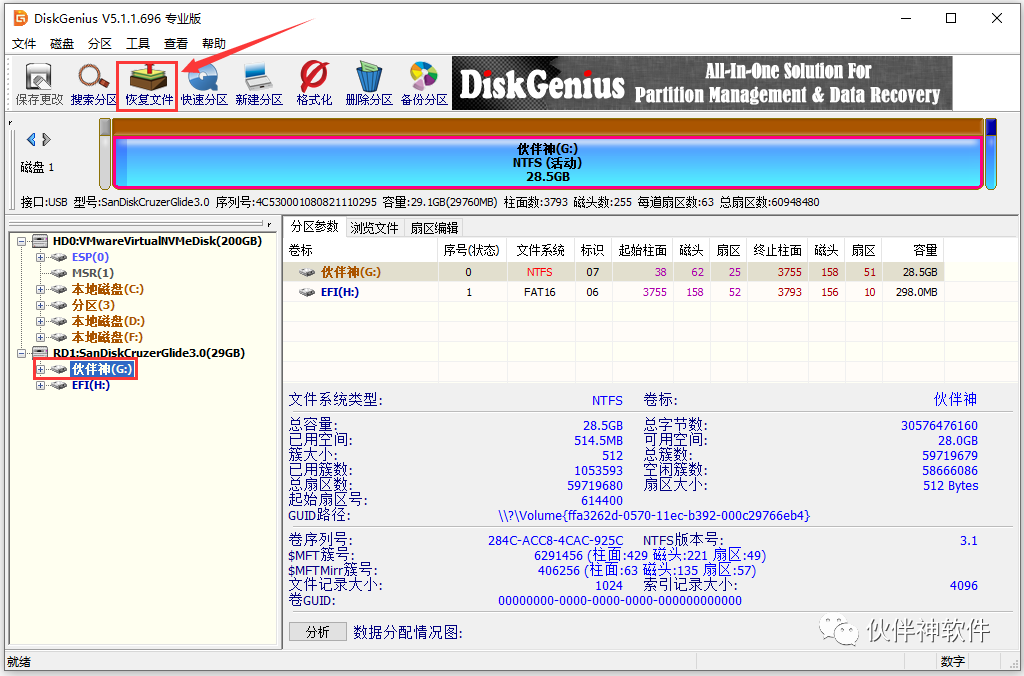Click the drive icon beside MSR(1)
This screenshot has width=1024, height=676.
point(59,273)
